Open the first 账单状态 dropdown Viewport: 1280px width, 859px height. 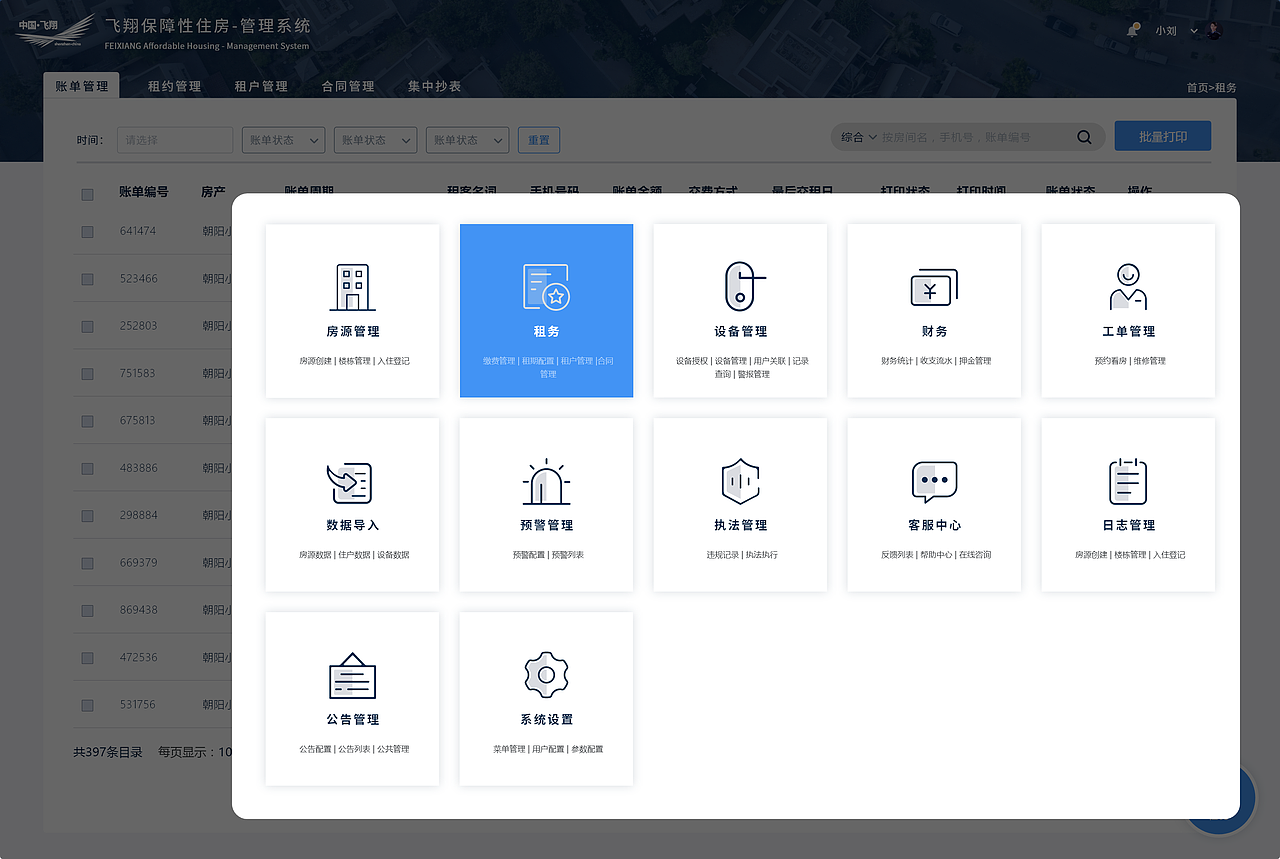pos(283,140)
